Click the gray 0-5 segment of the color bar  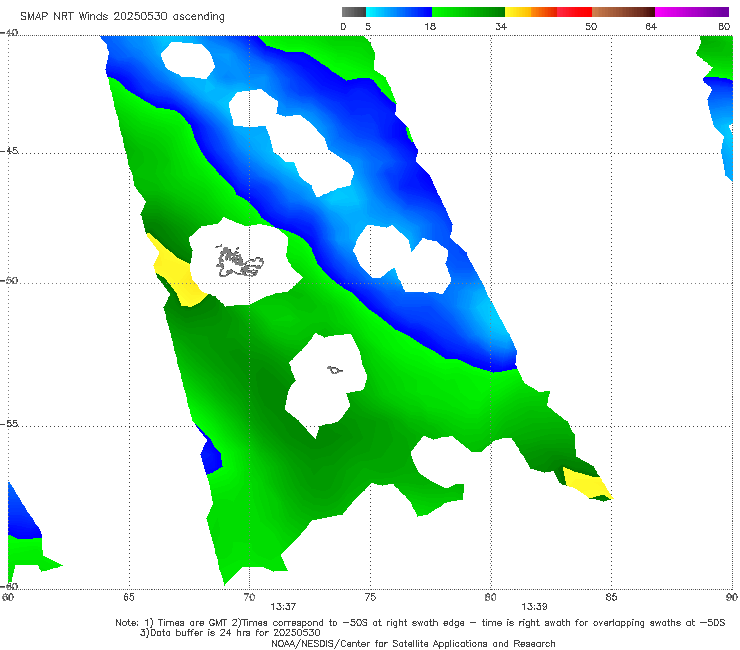354,12
